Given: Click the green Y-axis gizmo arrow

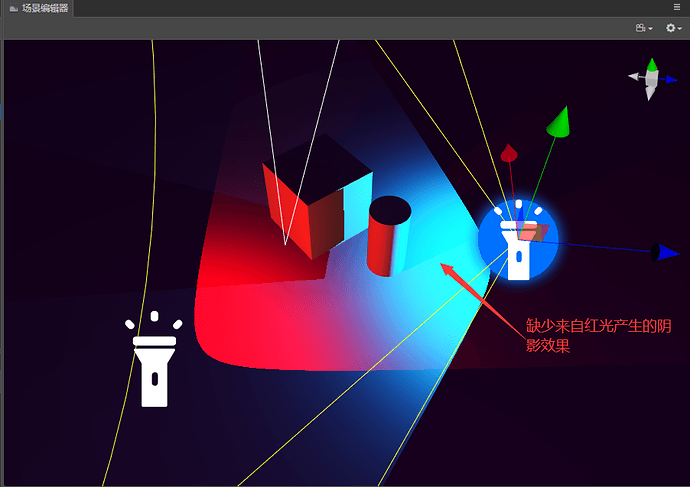Looking at the screenshot, I should [558, 122].
